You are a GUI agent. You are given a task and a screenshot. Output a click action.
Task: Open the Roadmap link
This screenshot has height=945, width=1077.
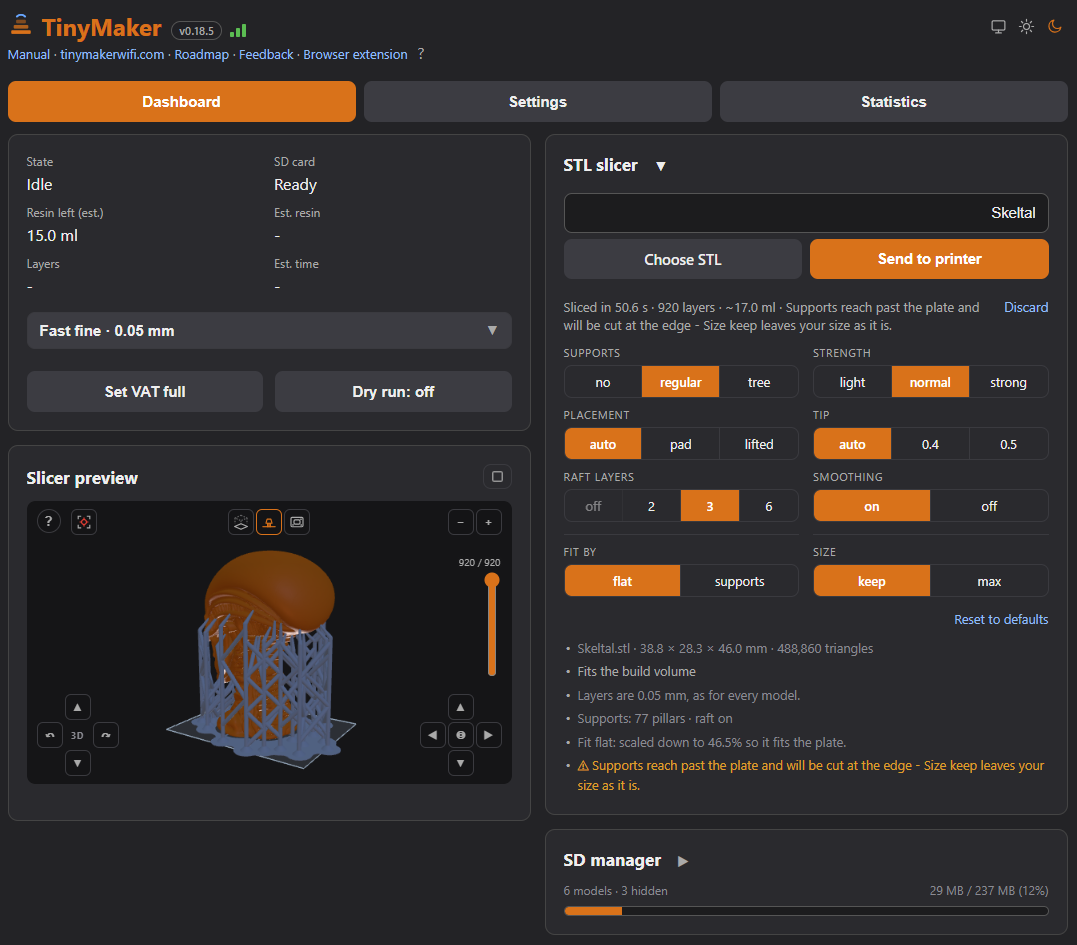[x=201, y=54]
